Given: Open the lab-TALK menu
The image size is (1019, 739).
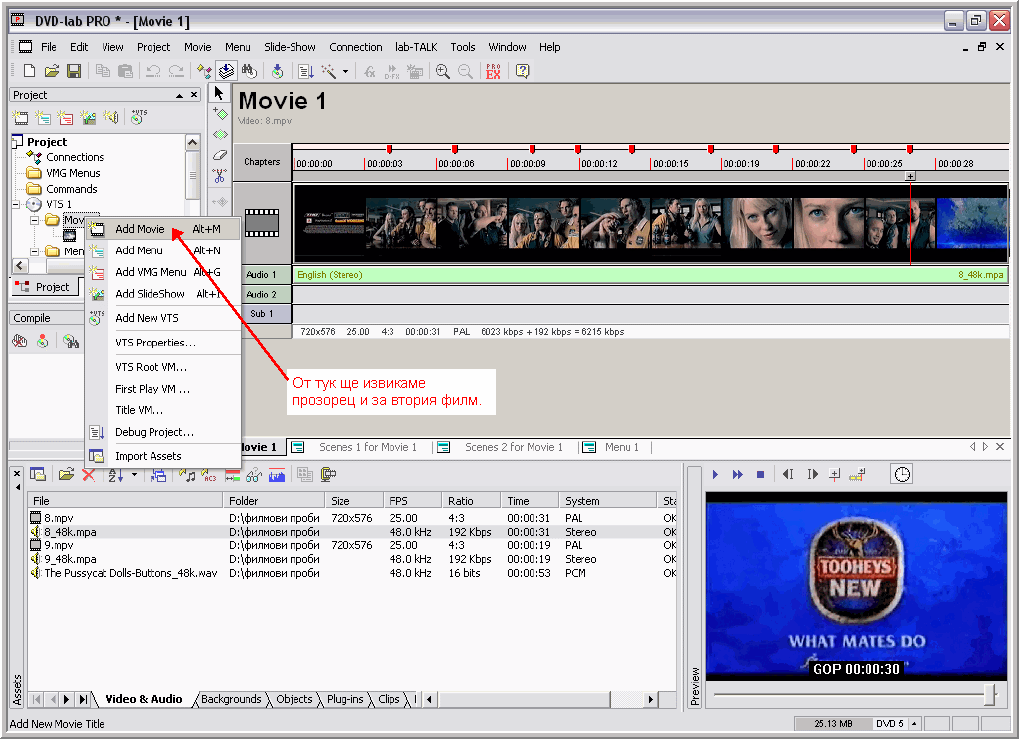Looking at the screenshot, I should pyautogui.click(x=416, y=47).
